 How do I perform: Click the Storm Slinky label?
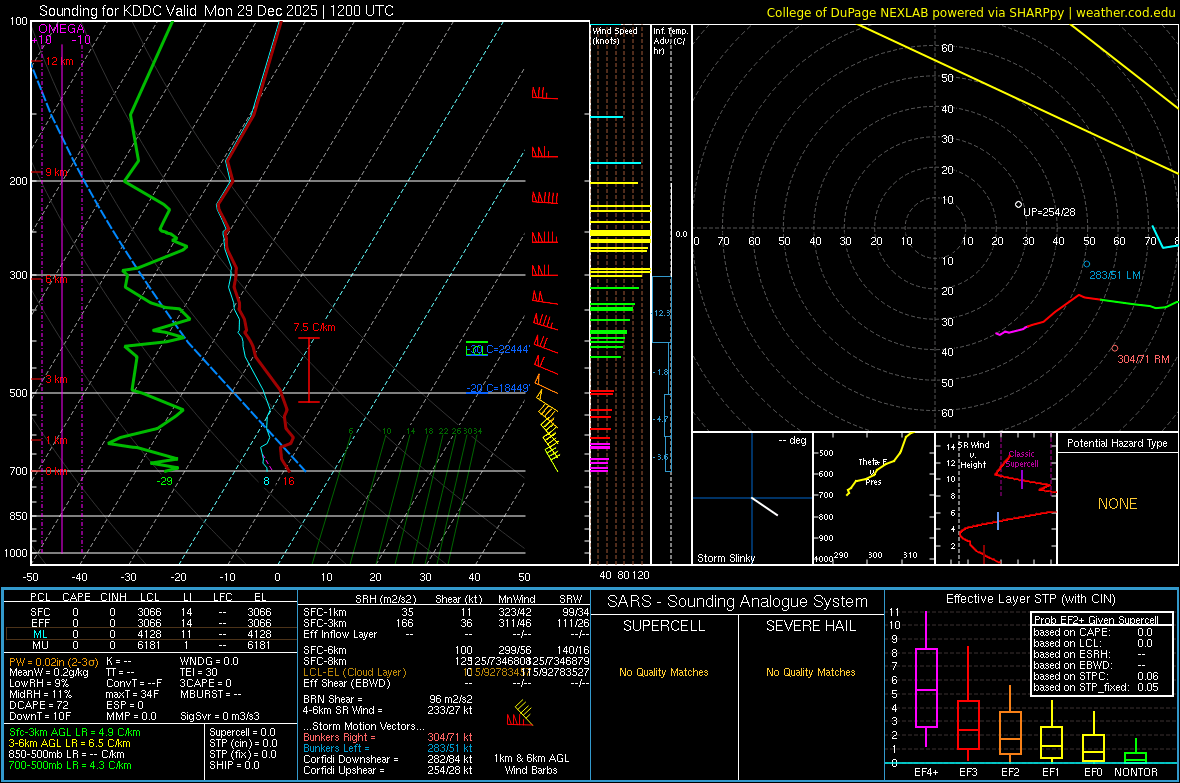tap(725, 558)
